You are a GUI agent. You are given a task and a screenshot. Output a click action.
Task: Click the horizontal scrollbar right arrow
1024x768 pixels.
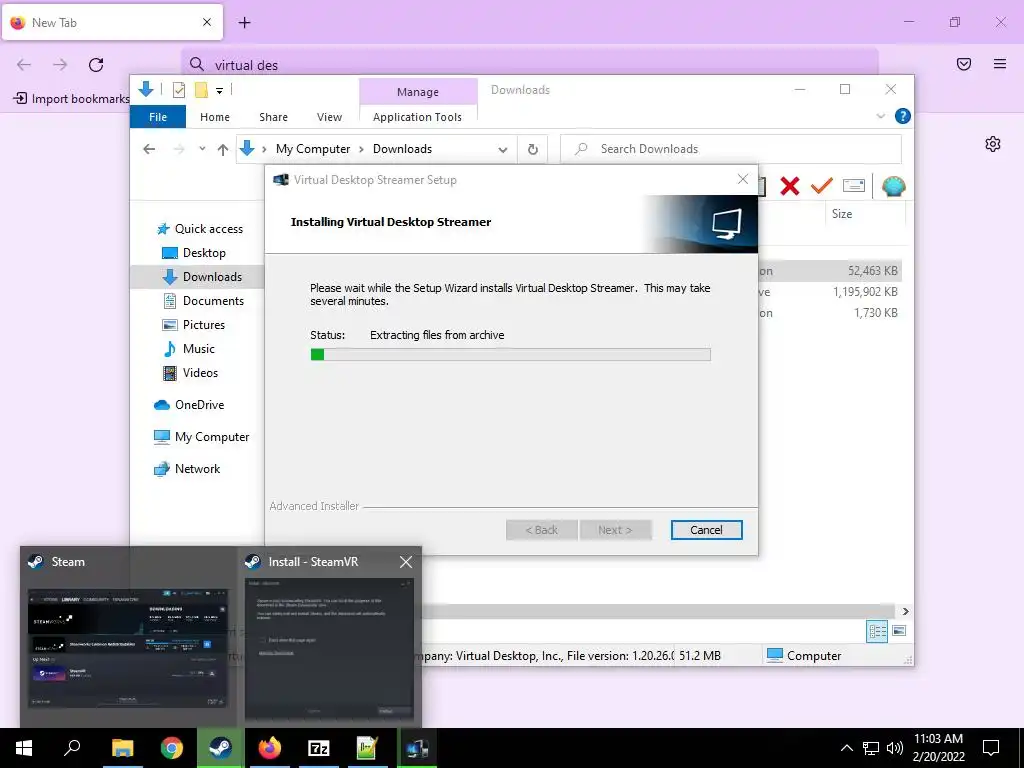[905, 611]
